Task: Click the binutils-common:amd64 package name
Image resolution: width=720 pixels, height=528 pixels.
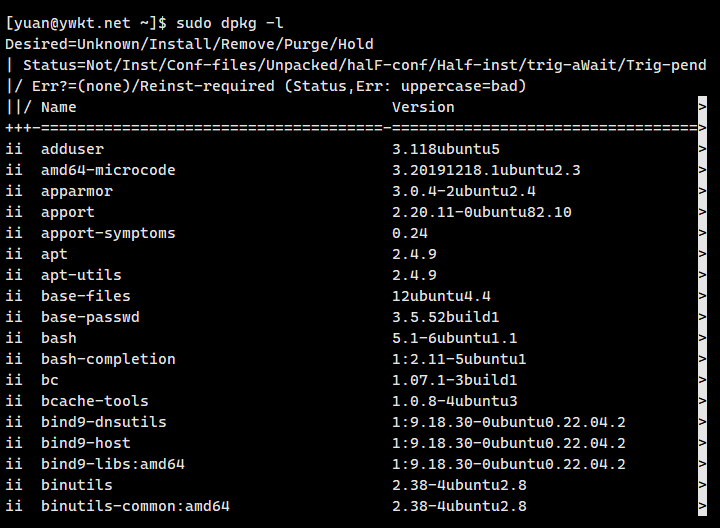Action: point(135,506)
